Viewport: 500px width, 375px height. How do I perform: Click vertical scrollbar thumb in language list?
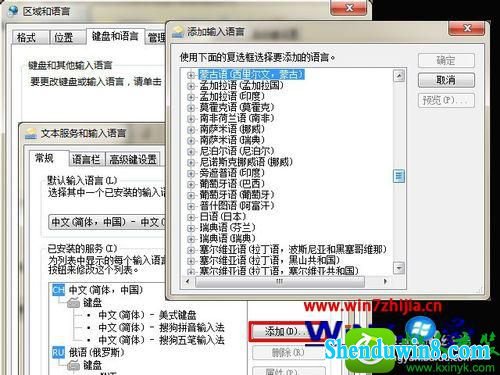tap(399, 175)
